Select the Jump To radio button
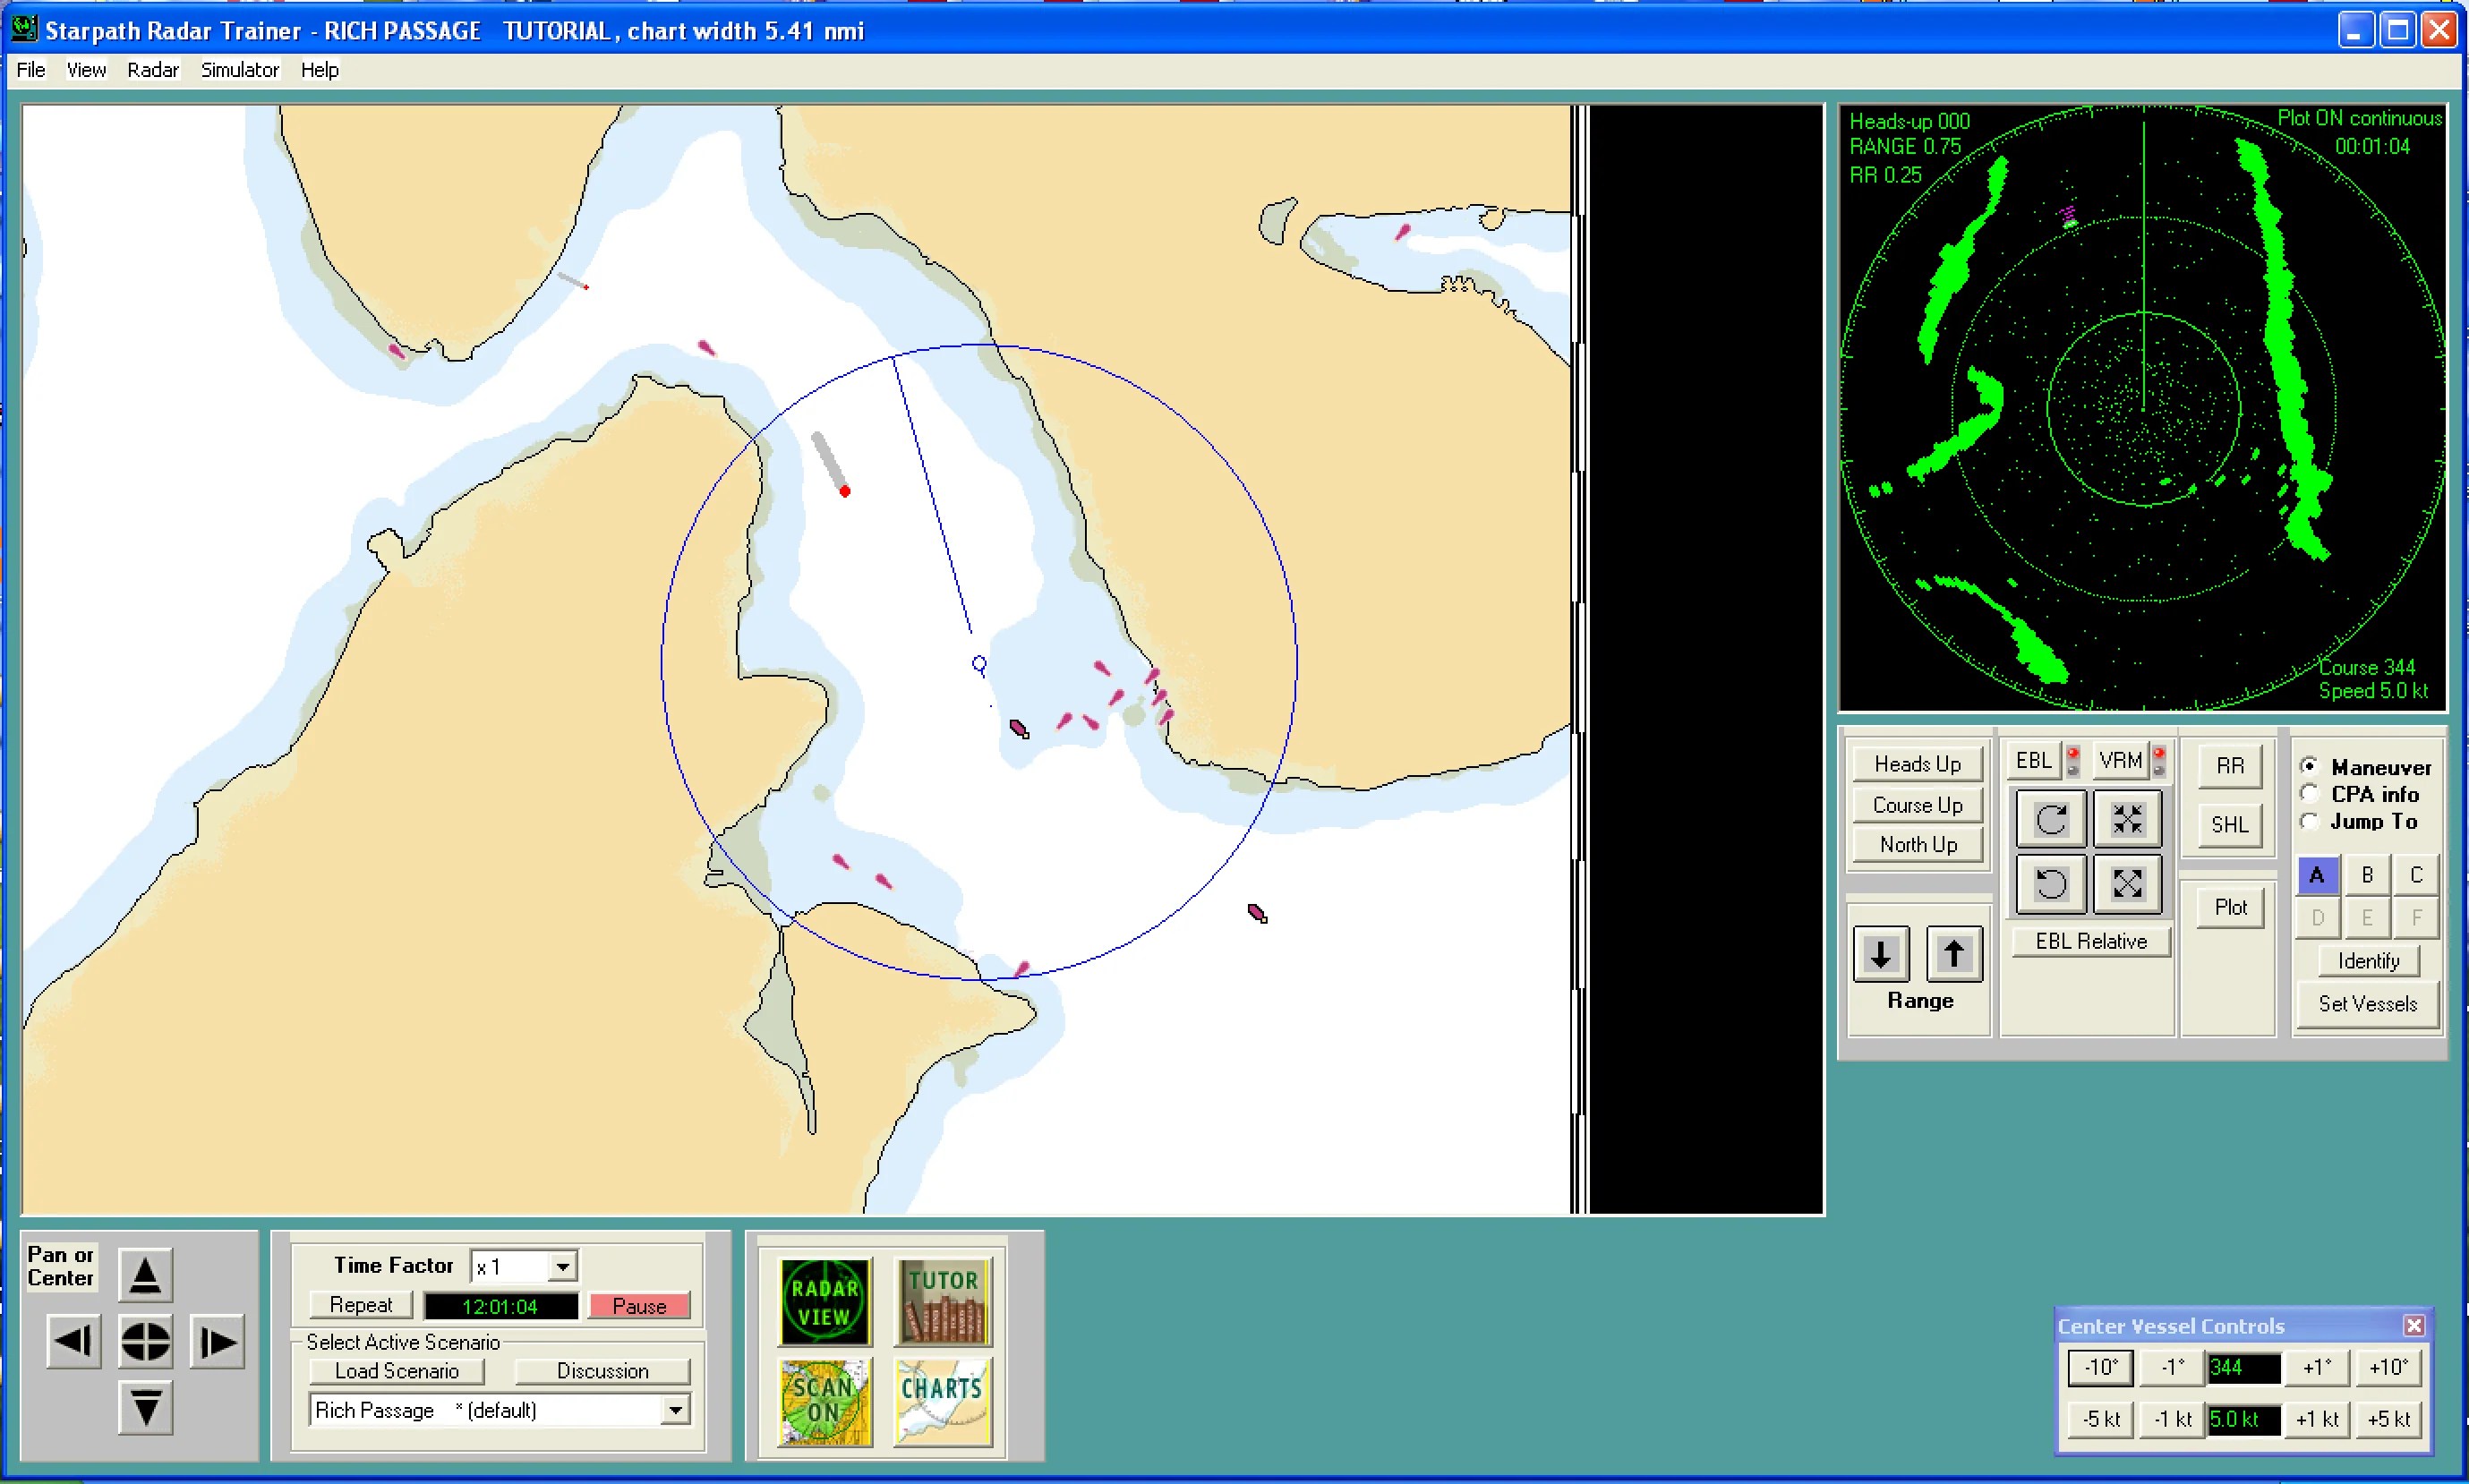This screenshot has height=1484, width=2469. 2310,821
